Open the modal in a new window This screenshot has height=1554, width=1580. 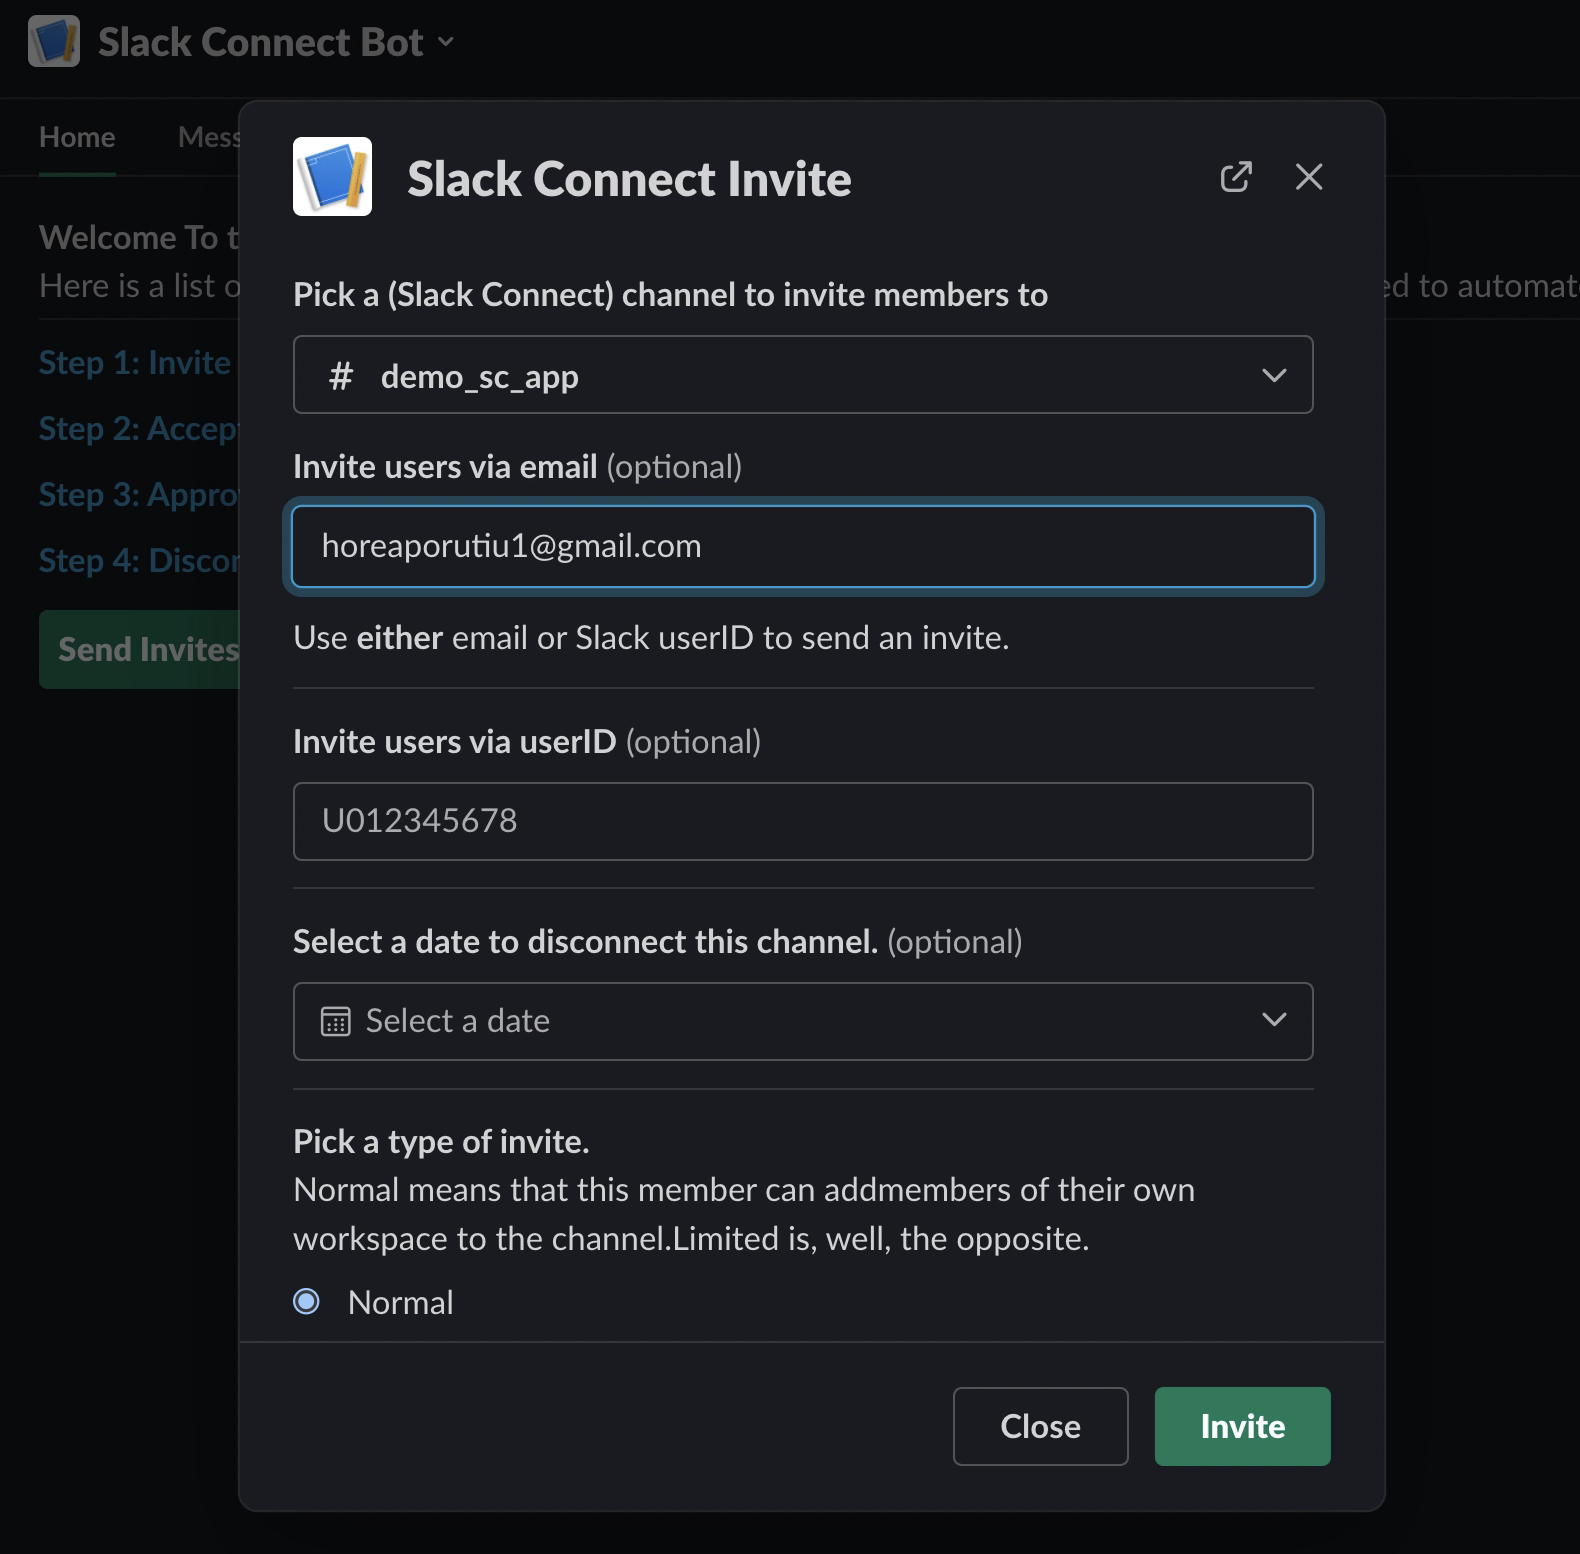pyautogui.click(x=1236, y=177)
